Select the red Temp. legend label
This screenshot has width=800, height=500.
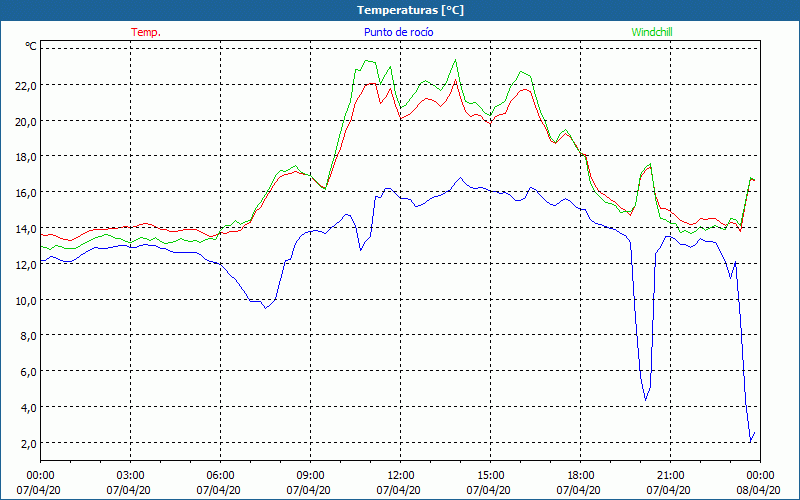tap(146, 32)
